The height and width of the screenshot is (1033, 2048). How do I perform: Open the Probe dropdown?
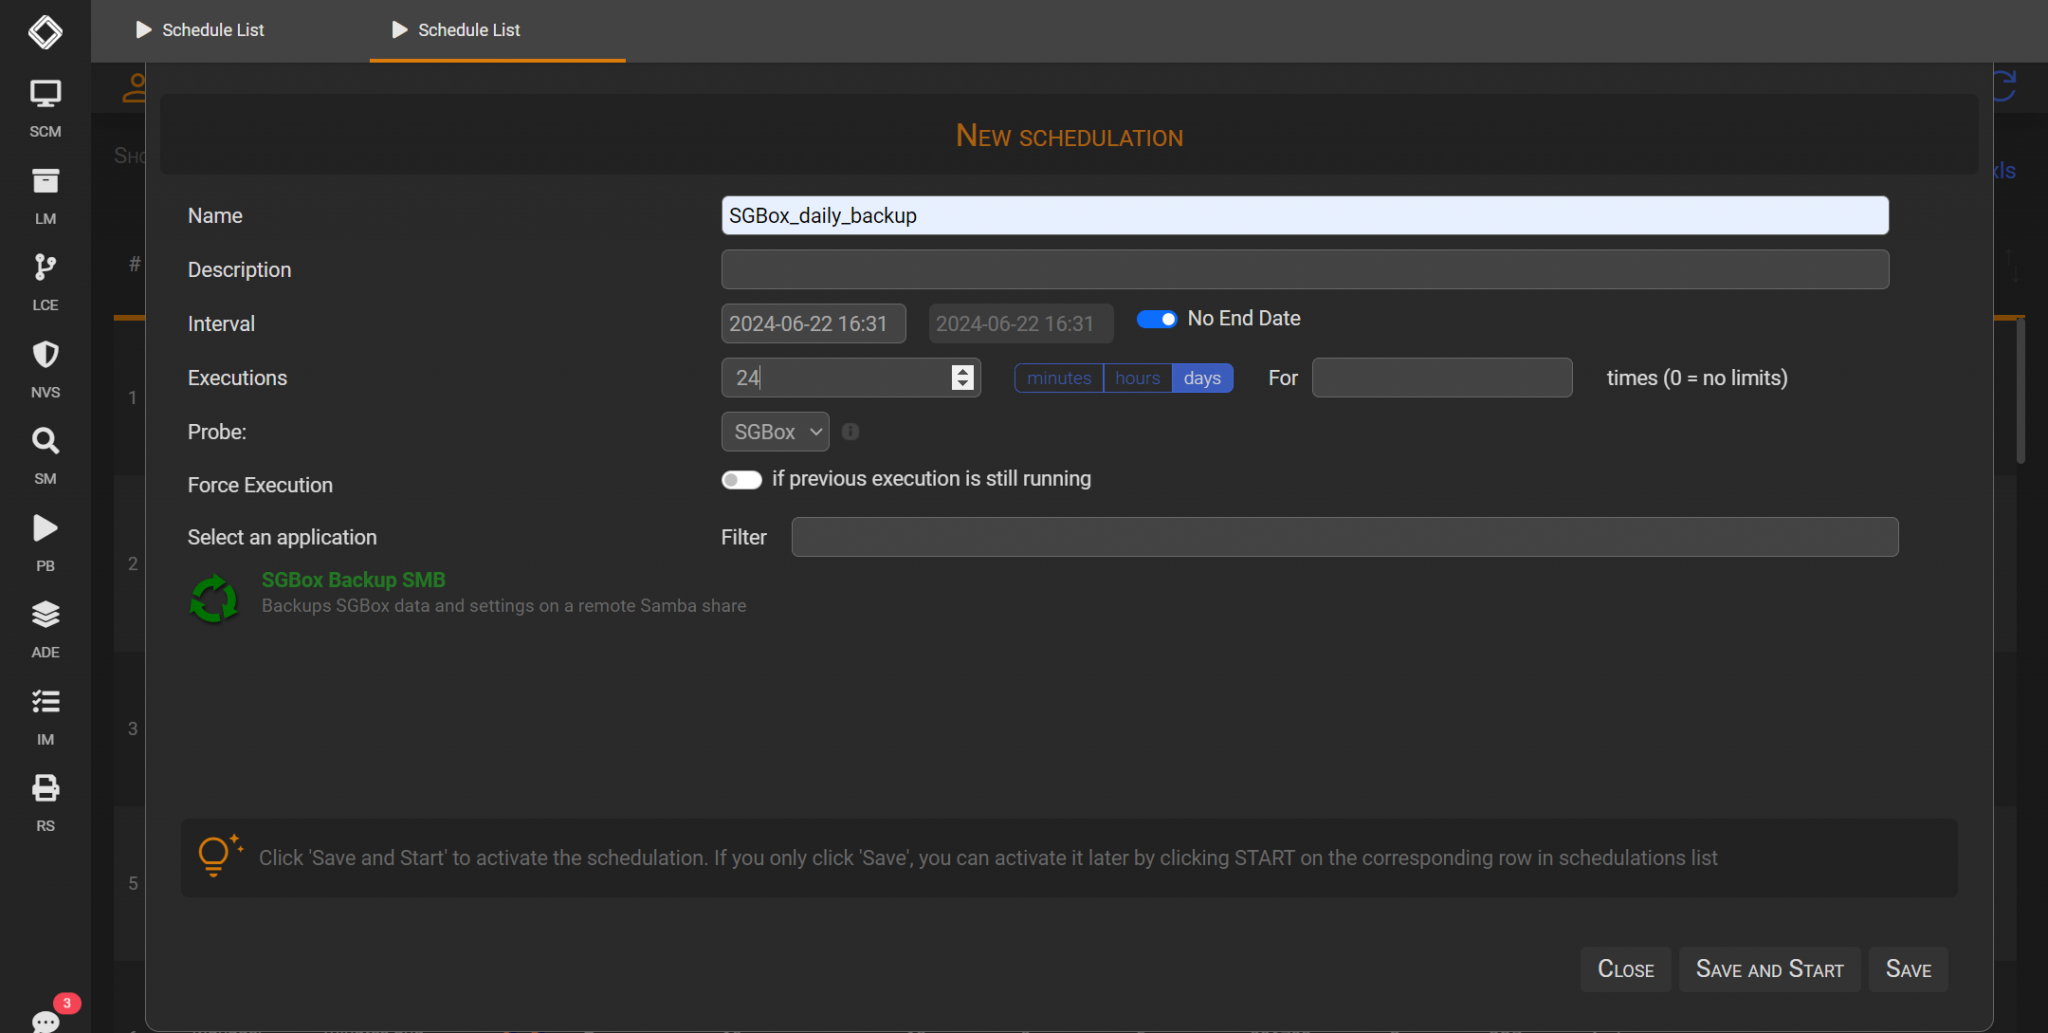[775, 431]
